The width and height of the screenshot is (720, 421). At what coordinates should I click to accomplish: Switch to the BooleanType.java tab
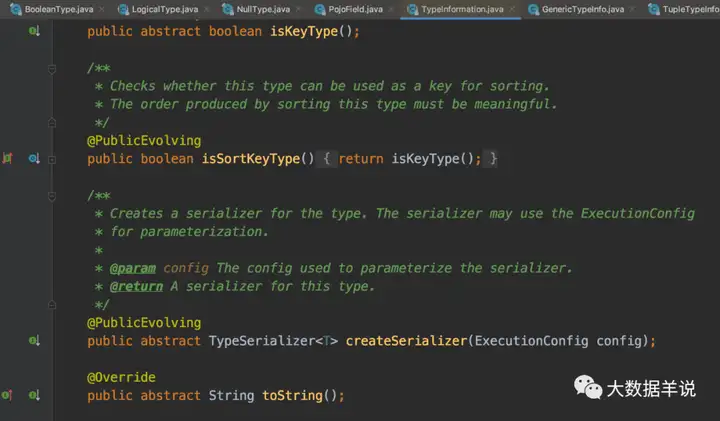(59, 9)
